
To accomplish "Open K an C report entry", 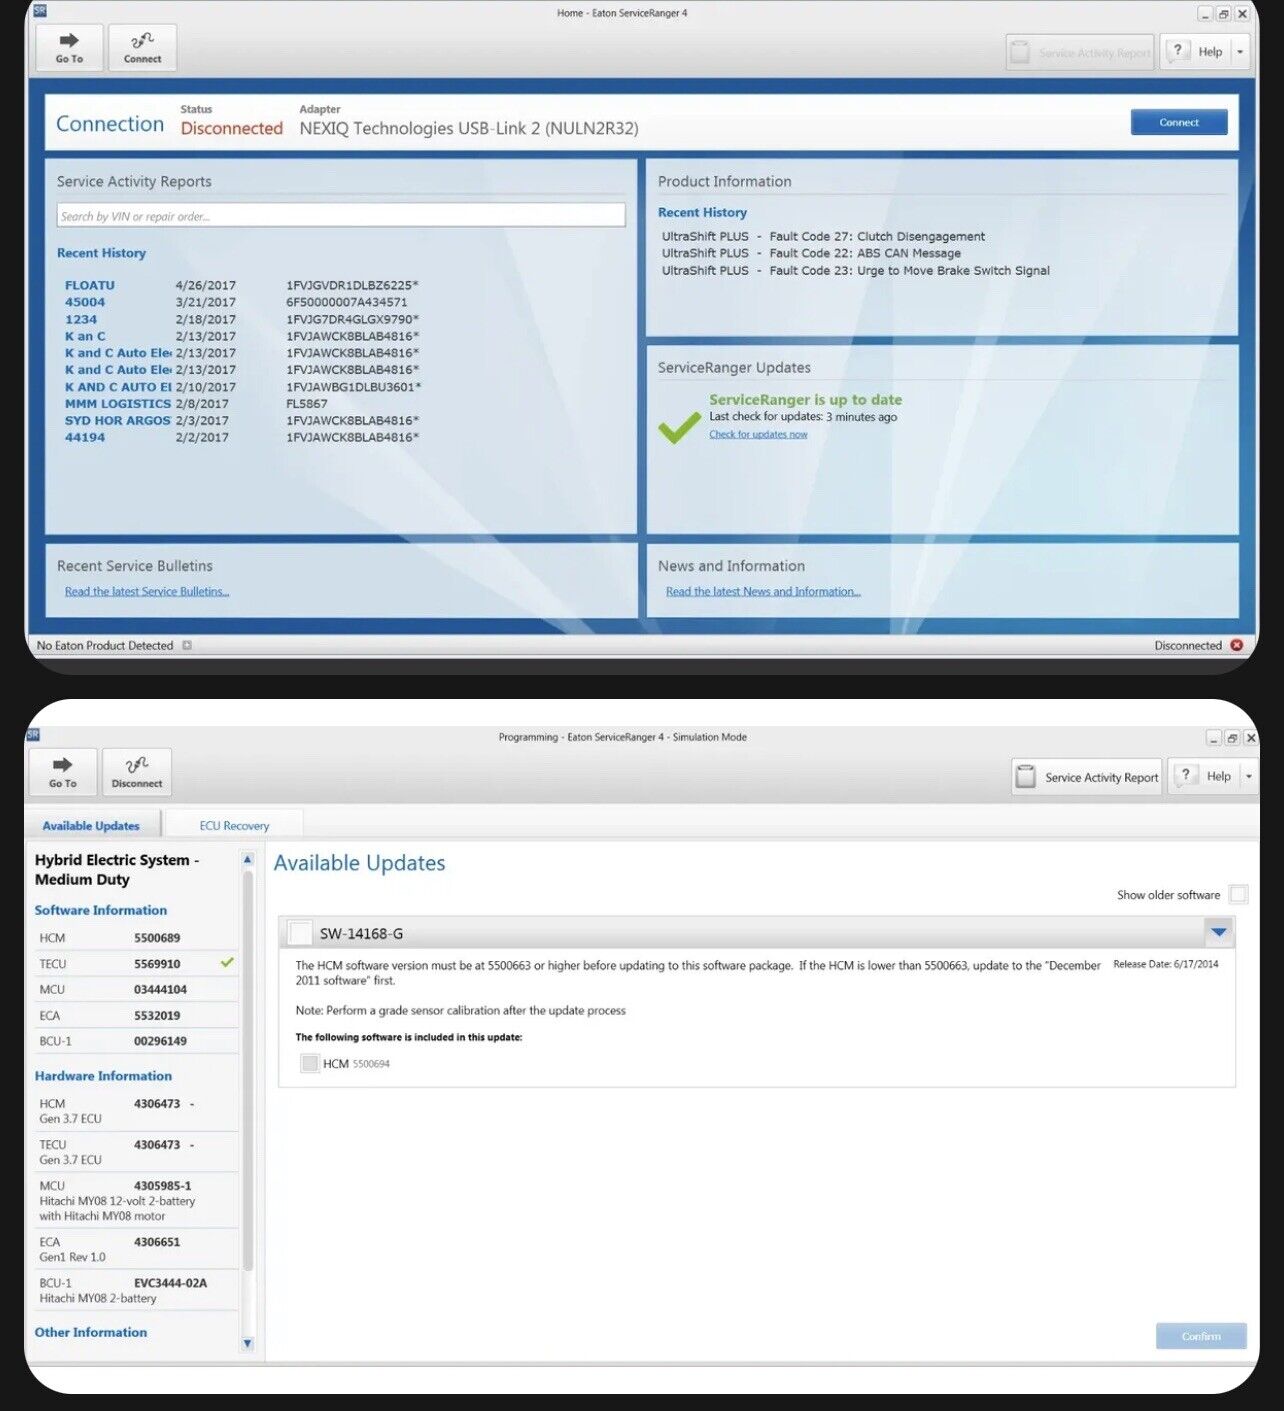I will coord(85,336).
